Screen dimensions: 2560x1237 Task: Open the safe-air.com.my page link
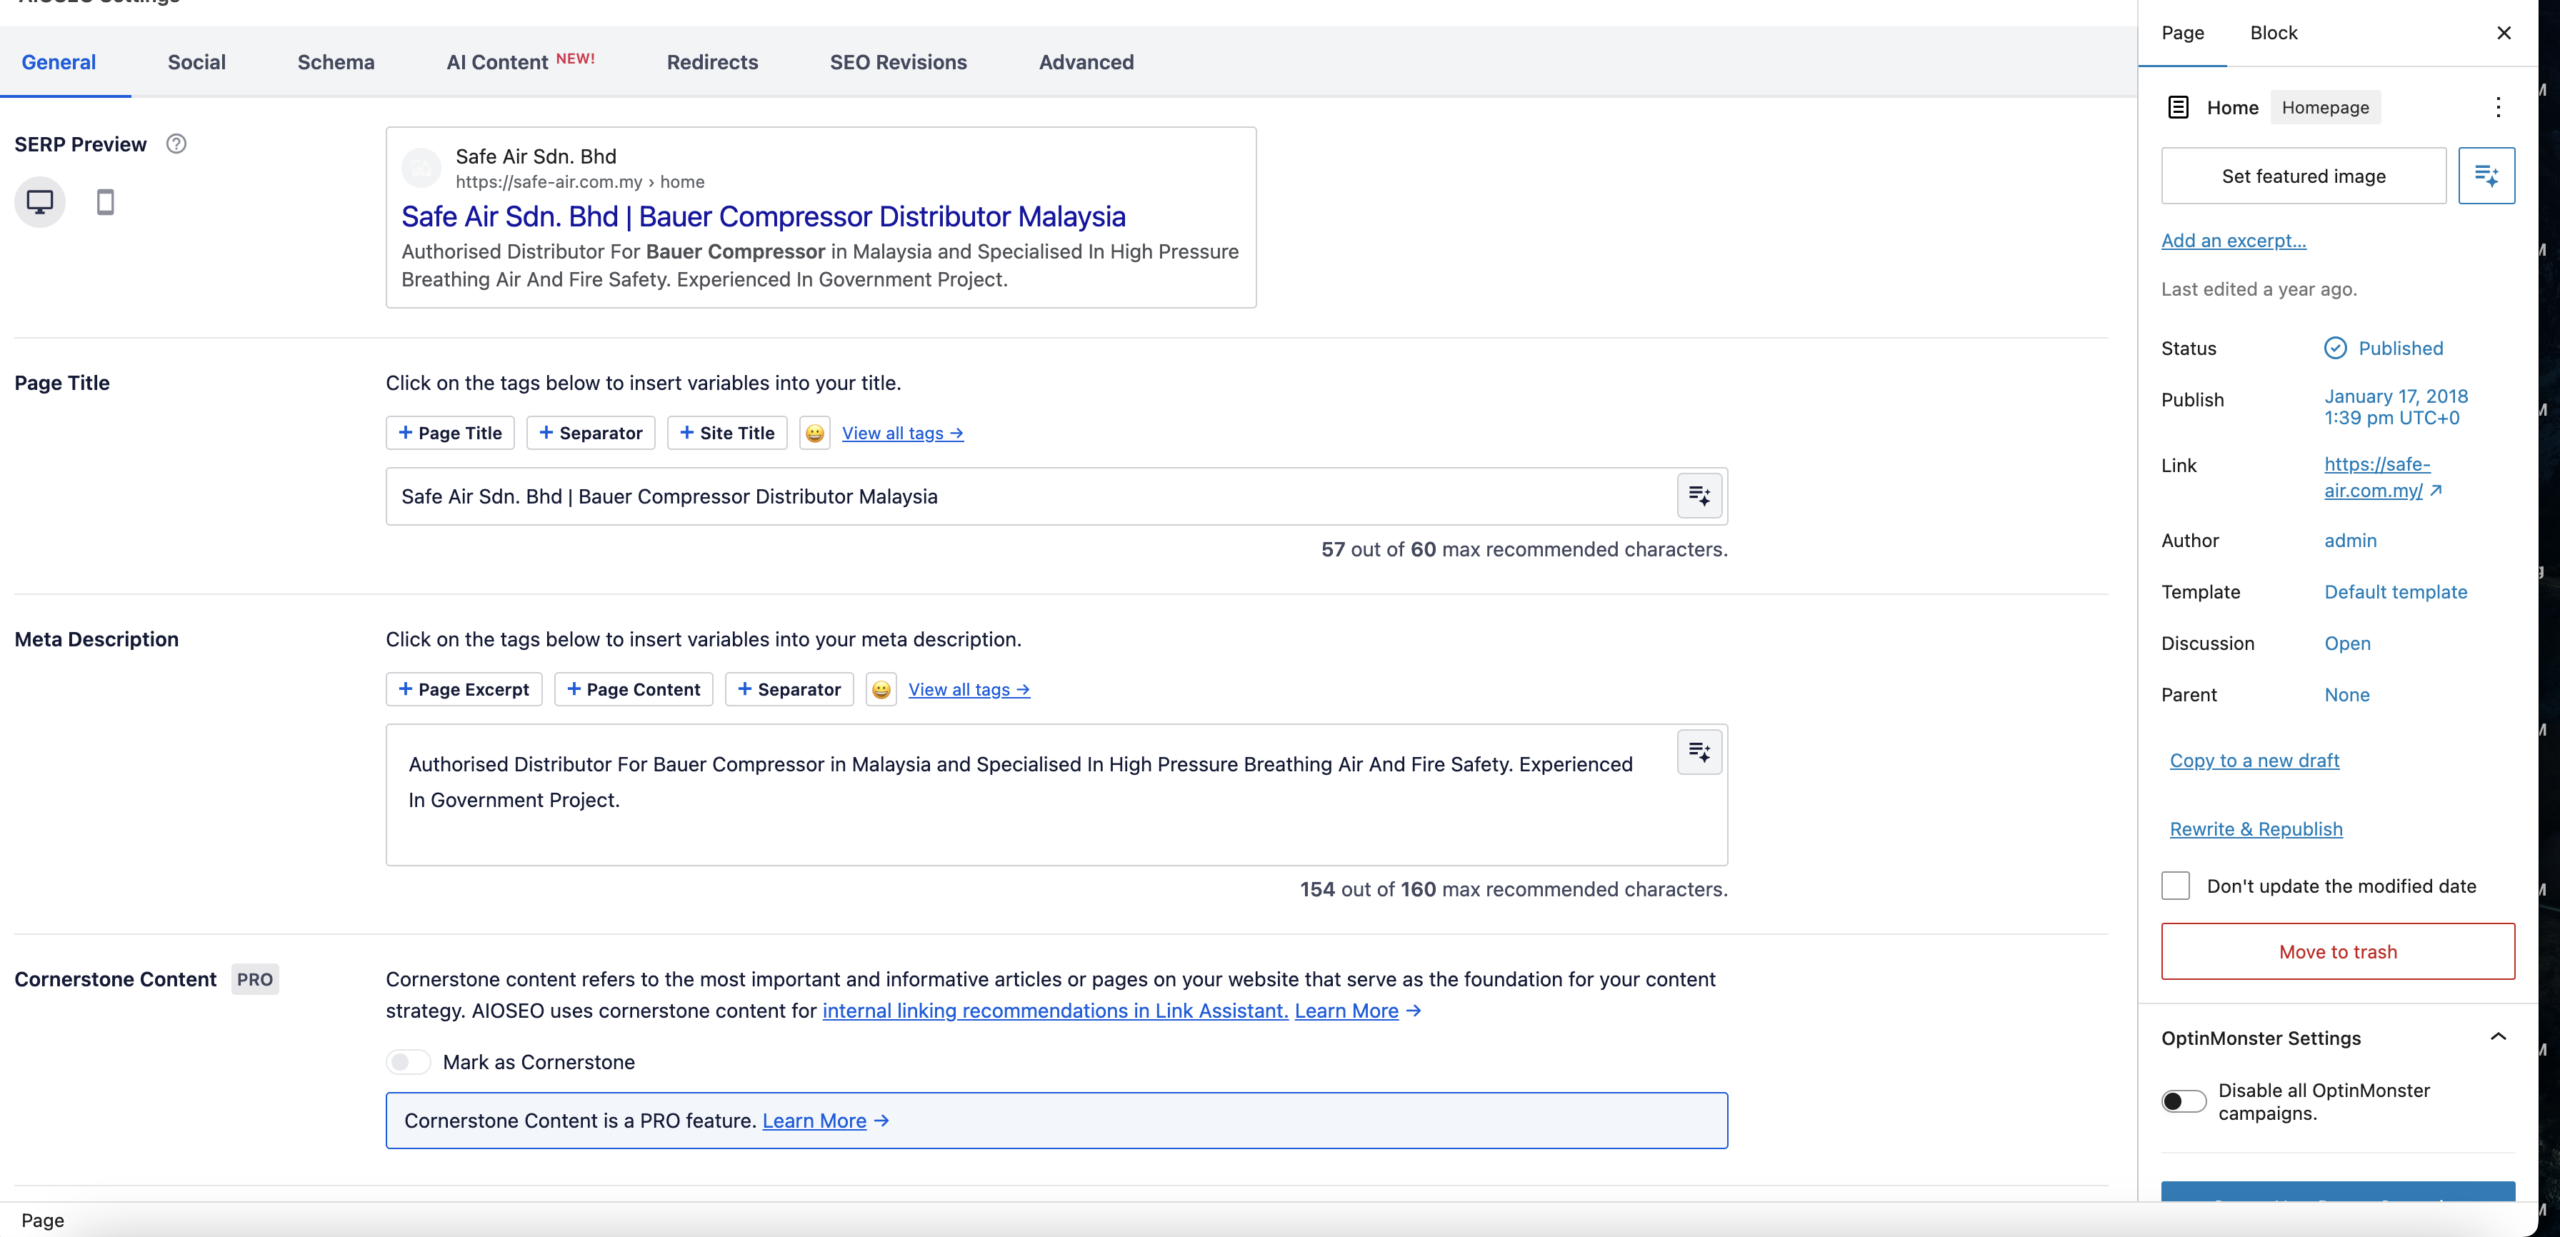(x=2383, y=477)
